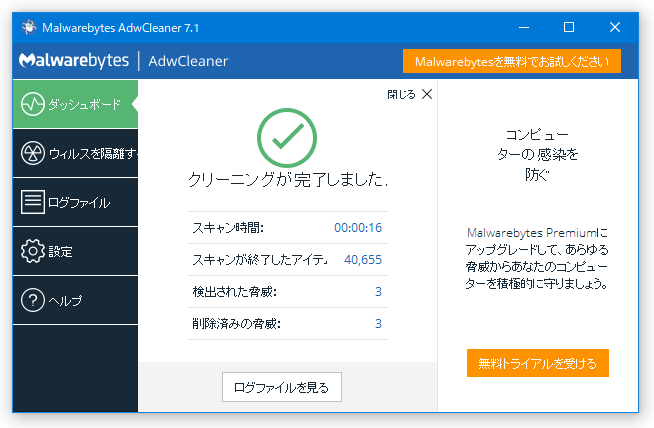The height and width of the screenshot is (428, 654).
Task: Click the Malwarebytesを無料でお試しください banner button
Action: pyautogui.click(x=512, y=61)
